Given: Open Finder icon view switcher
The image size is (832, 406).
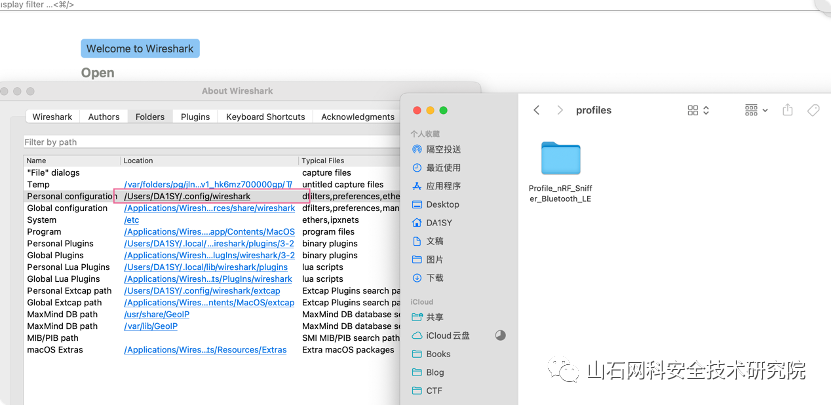Looking at the screenshot, I should point(698,110).
